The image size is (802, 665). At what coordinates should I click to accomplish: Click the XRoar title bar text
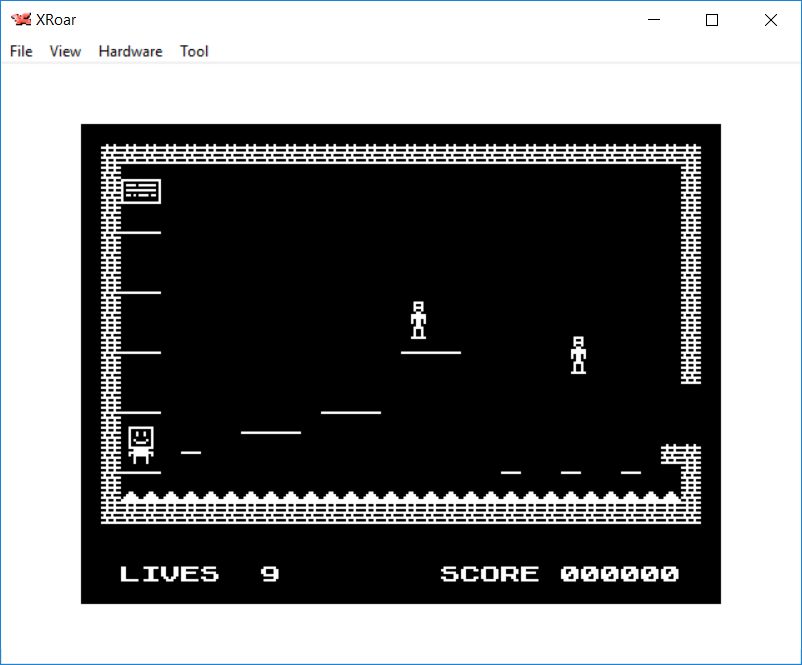pos(57,20)
